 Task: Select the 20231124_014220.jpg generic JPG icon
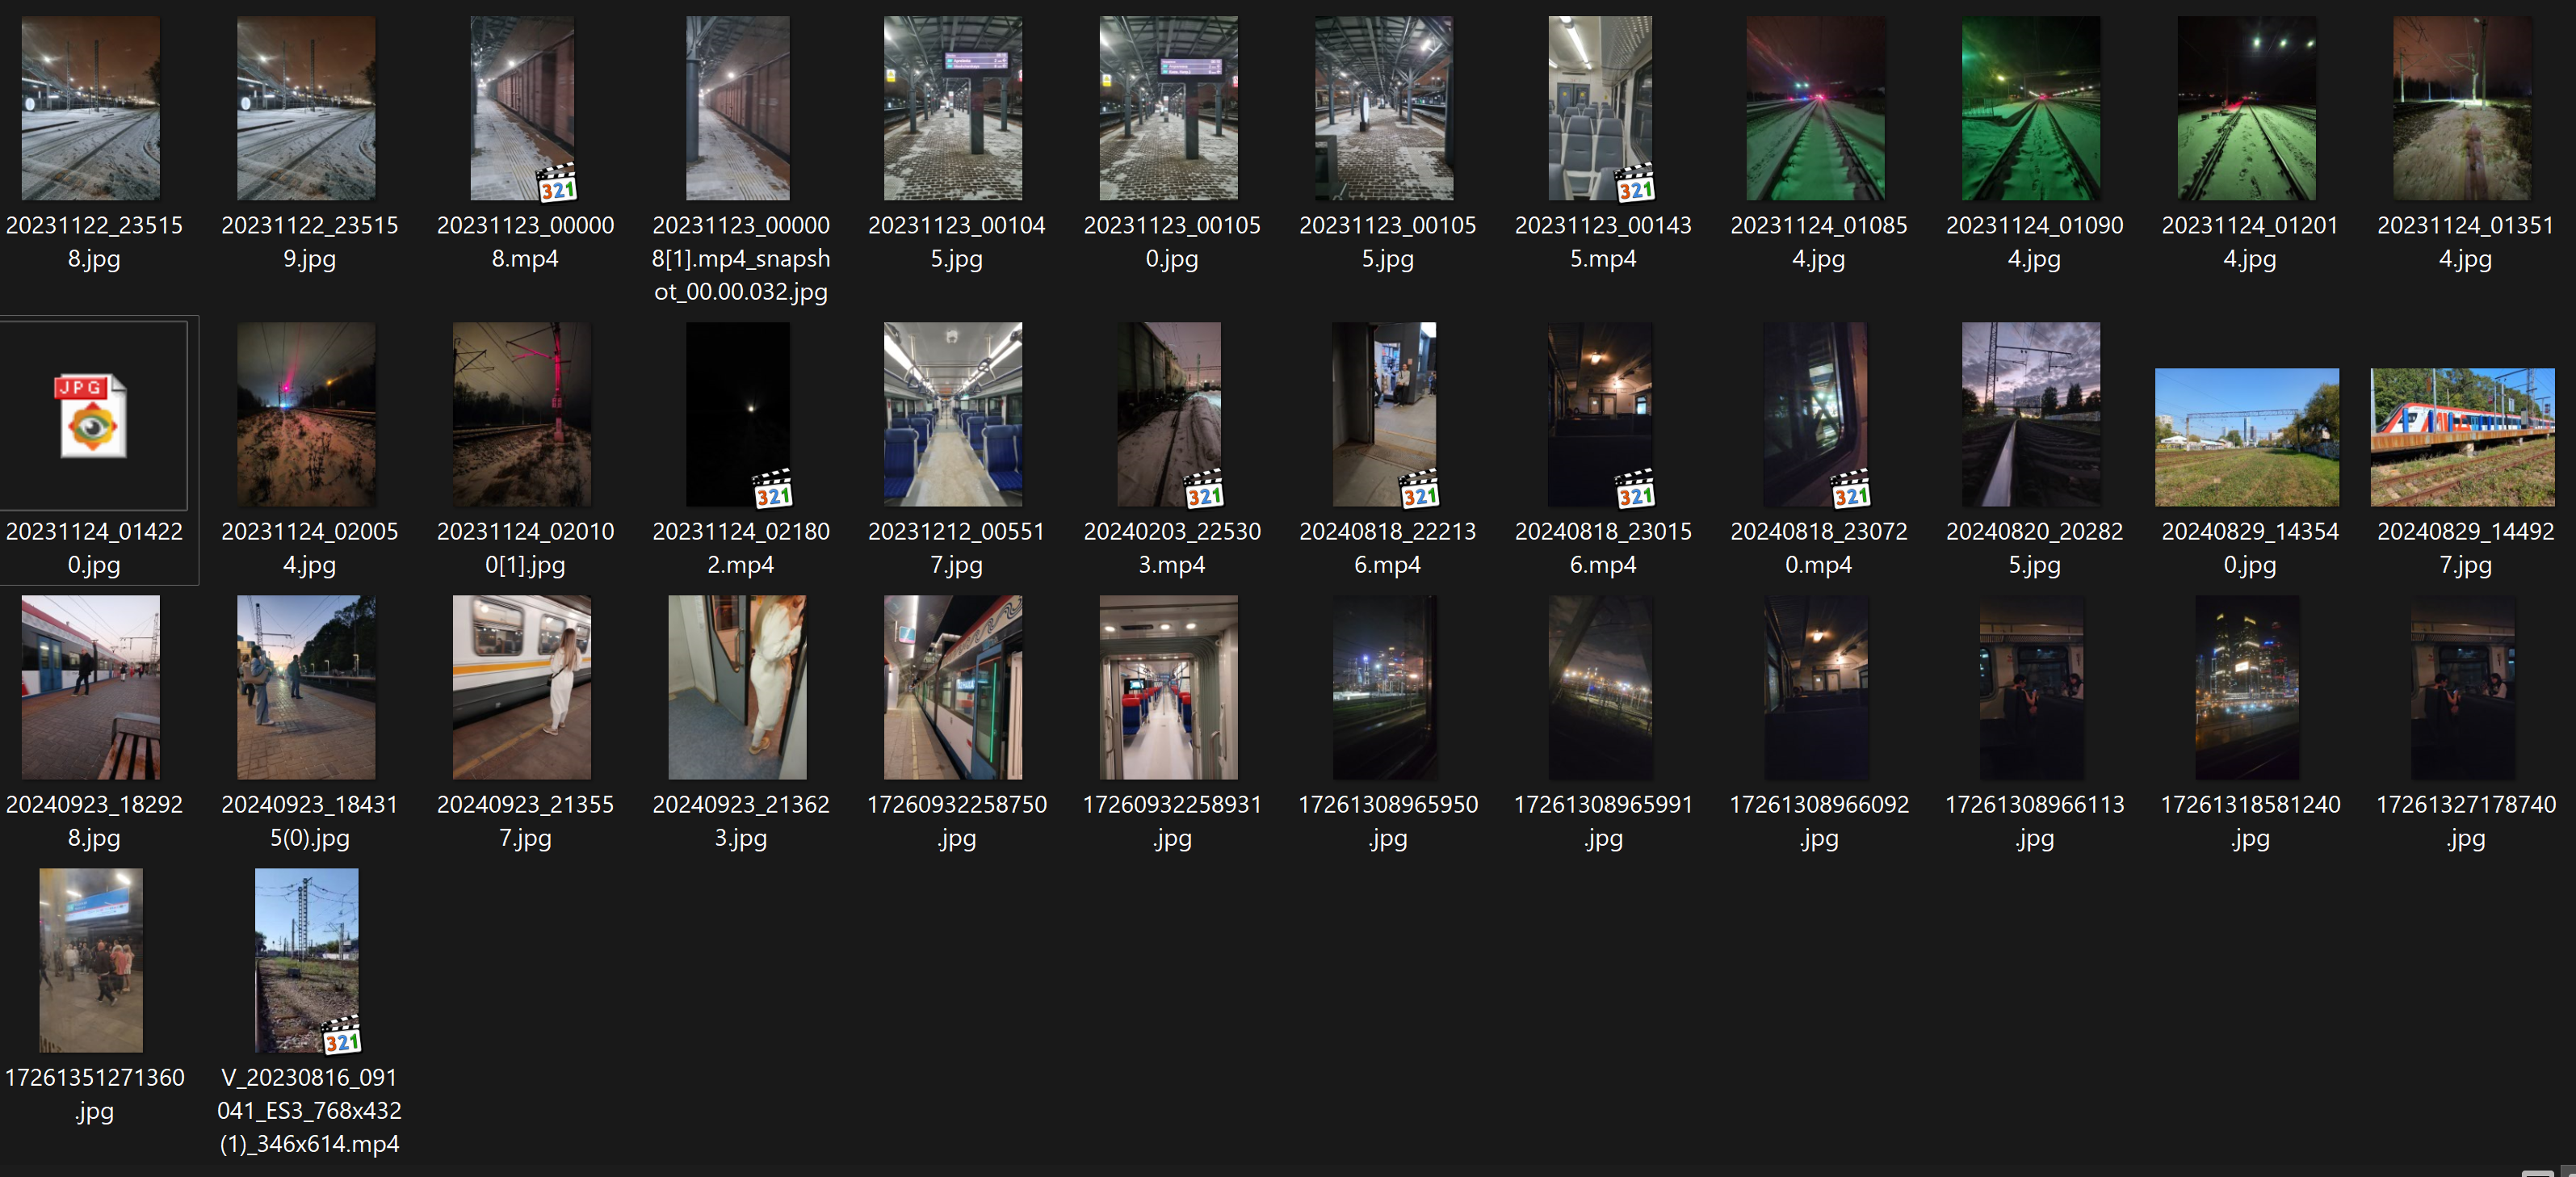(x=91, y=416)
